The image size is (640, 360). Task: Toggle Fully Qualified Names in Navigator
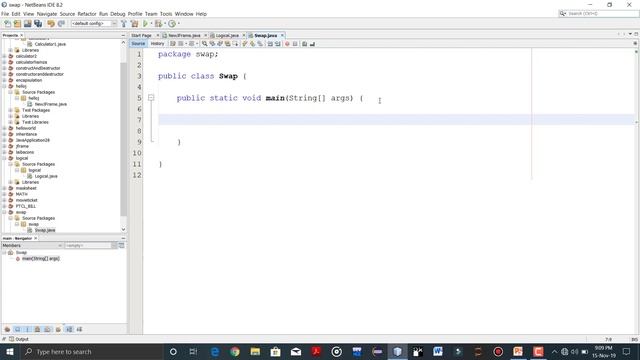pos(58,329)
